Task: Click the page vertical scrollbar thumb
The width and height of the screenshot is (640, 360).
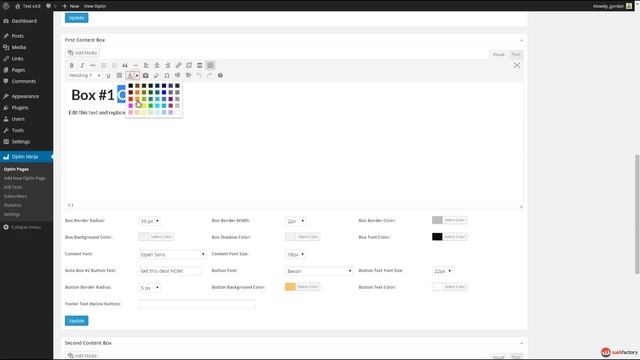Action: [x=637, y=214]
